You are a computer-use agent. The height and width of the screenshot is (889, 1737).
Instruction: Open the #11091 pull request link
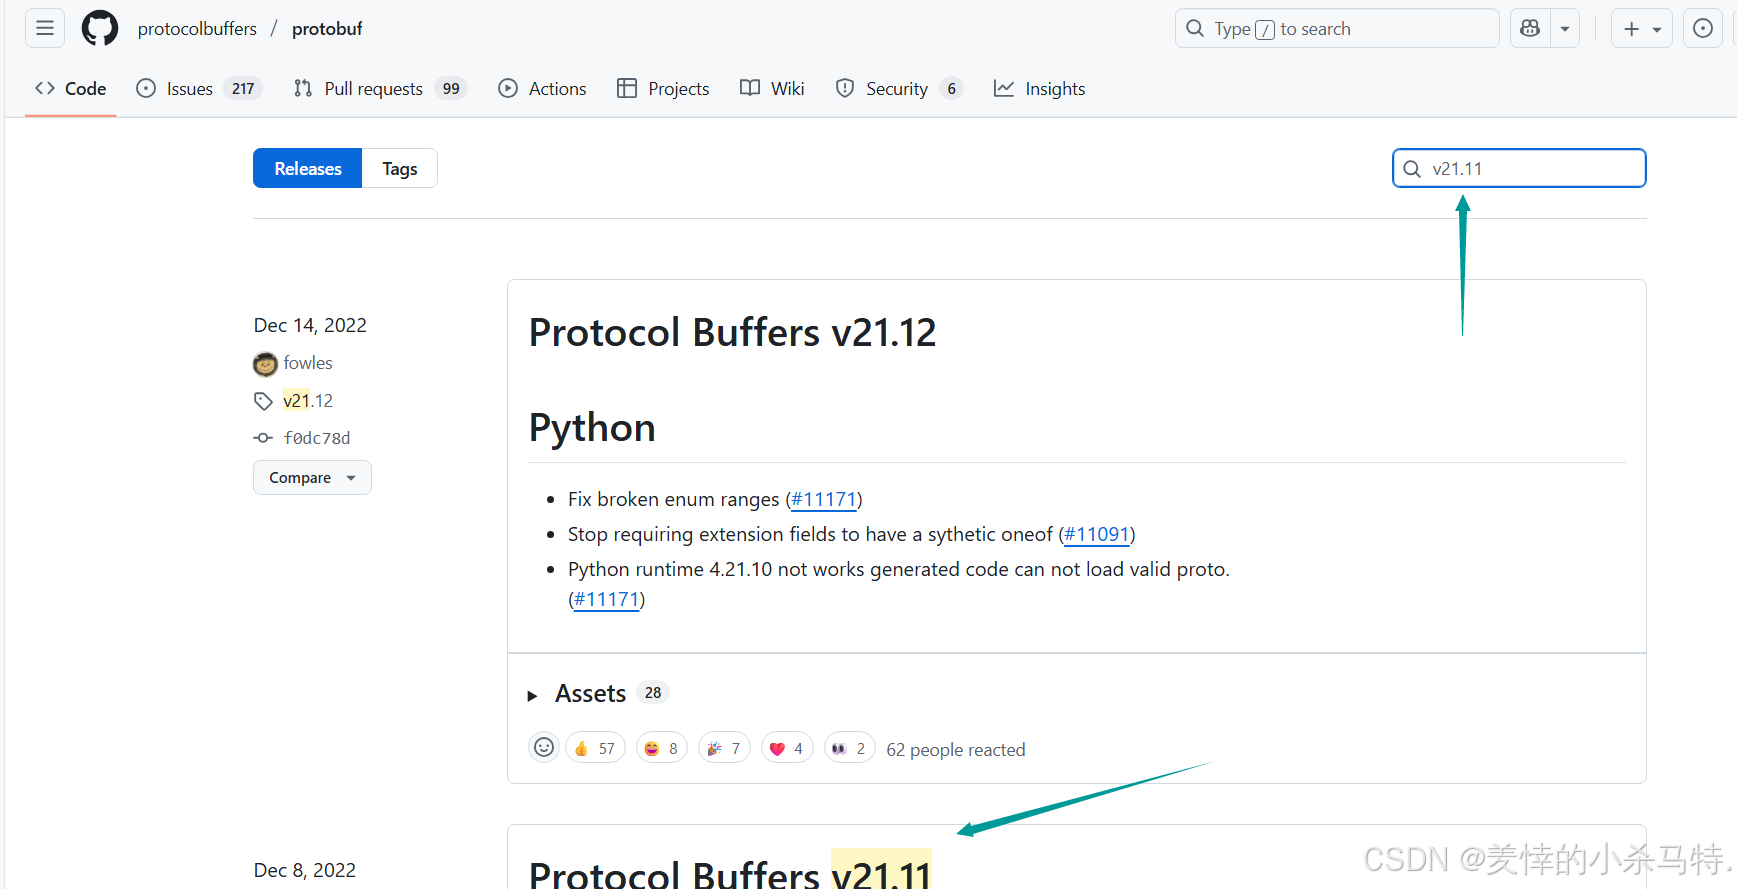(1097, 534)
